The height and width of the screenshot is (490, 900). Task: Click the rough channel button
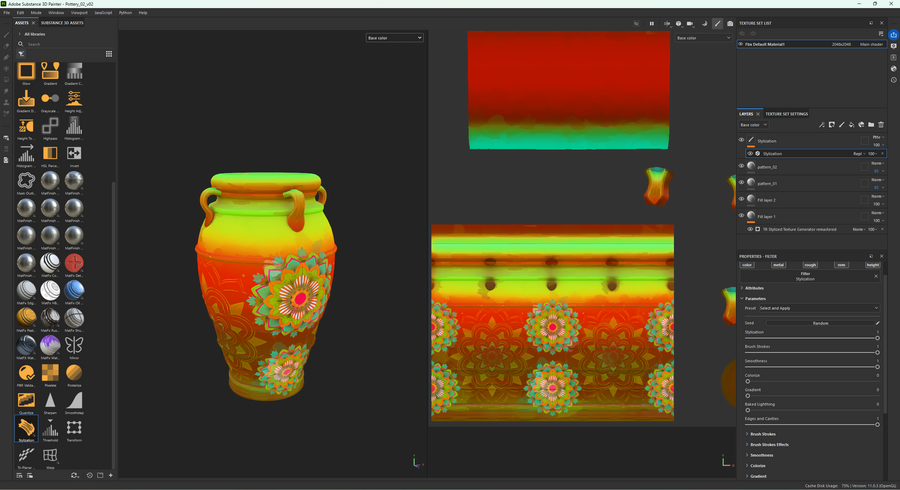[810, 265]
